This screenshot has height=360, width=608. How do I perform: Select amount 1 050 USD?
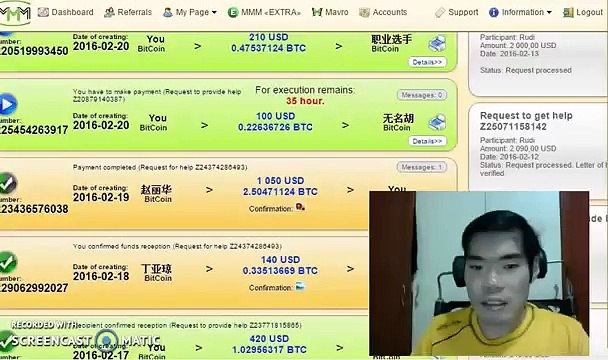pos(280,181)
